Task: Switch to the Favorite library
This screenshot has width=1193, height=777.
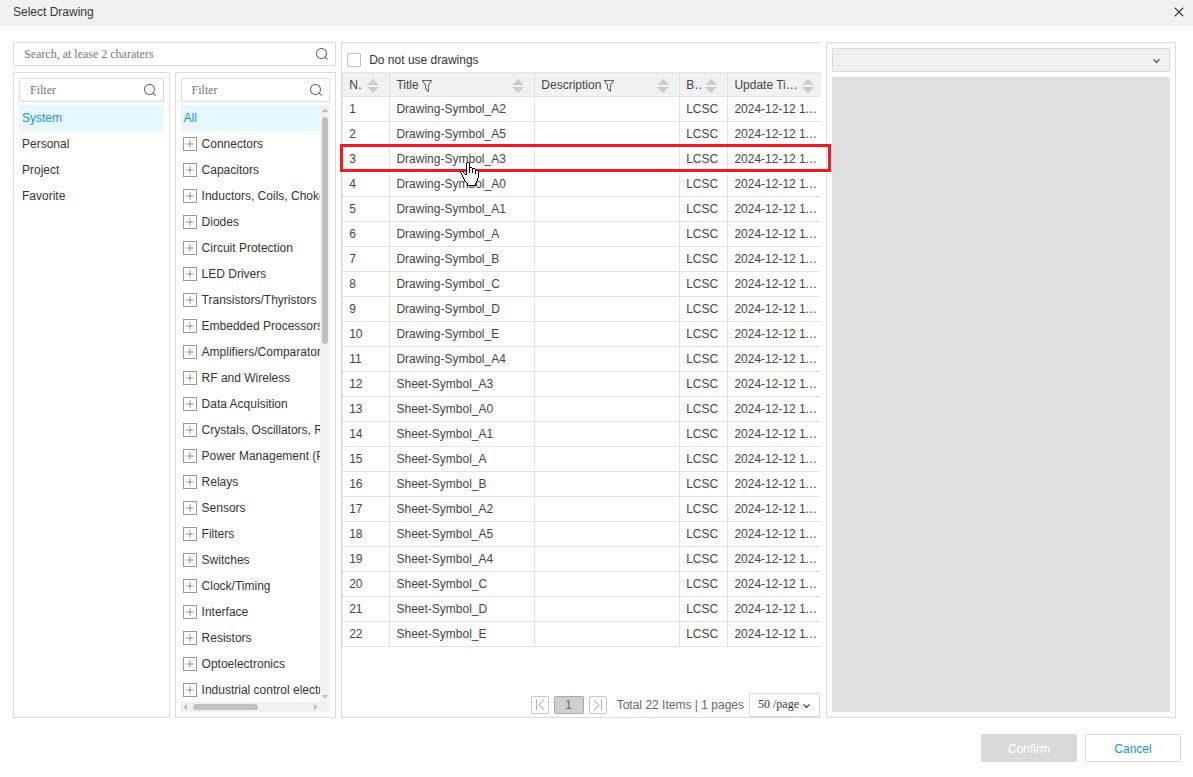Action: (44, 196)
